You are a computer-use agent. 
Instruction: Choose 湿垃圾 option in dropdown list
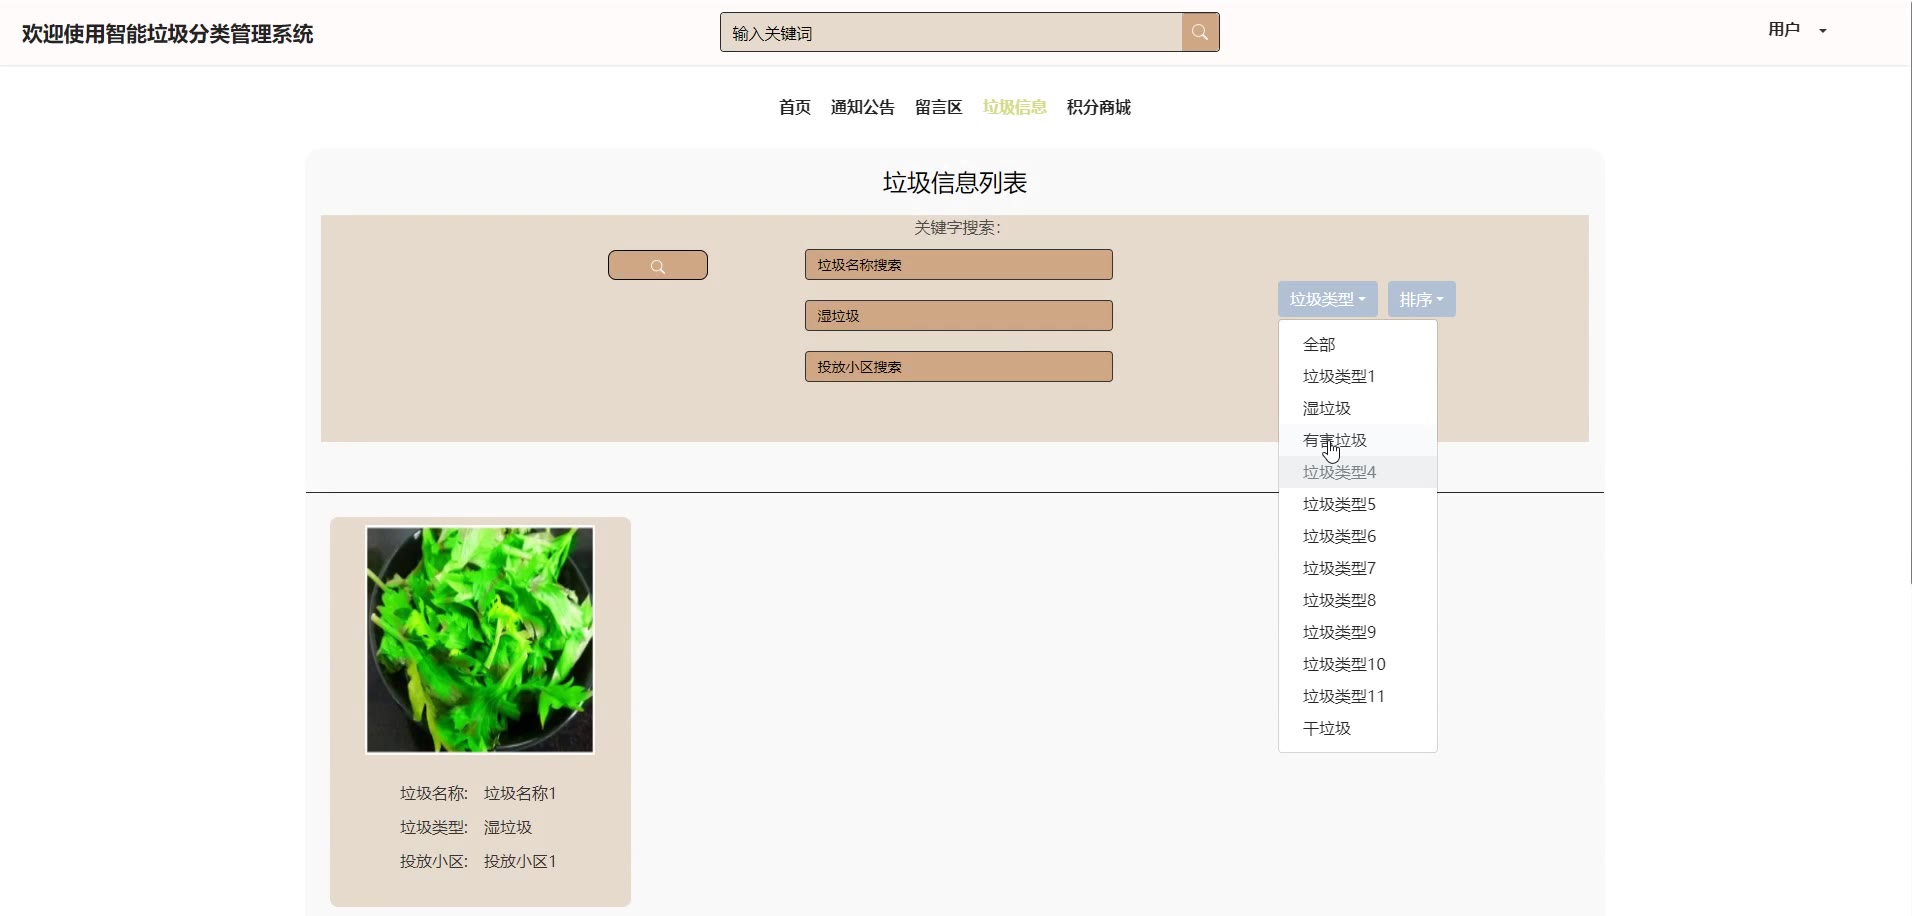click(x=1358, y=408)
